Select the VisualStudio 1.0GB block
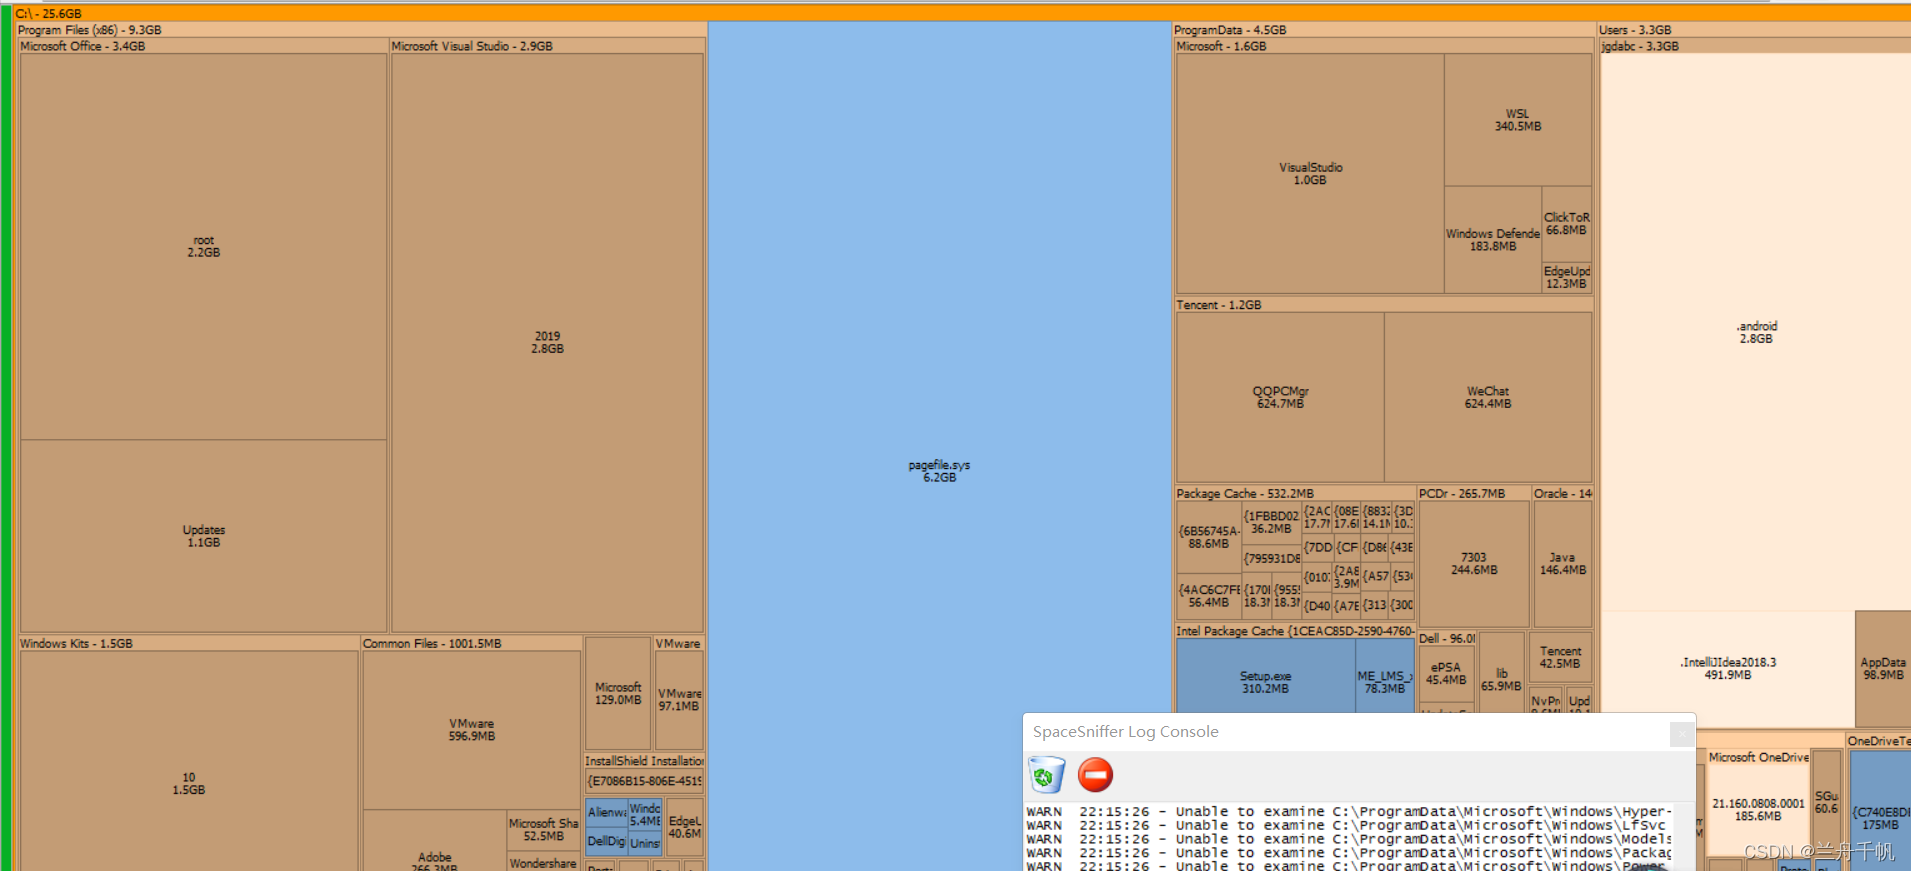Screen dimensions: 1911x871 (x=1310, y=173)
